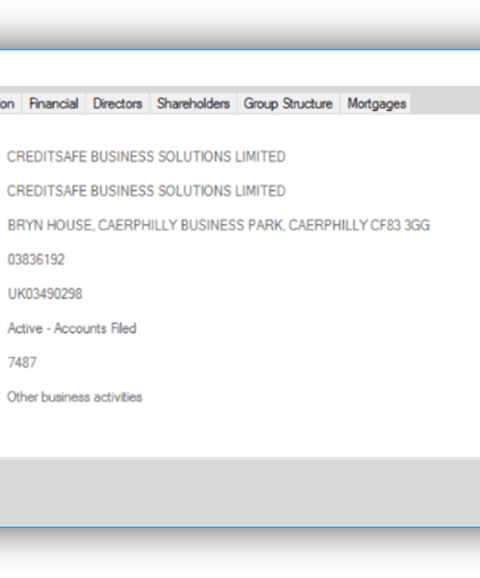This screenshot has height=578, width=480.
Task: Click empty tab strip right of Mortgages
Action: (445, 100)
